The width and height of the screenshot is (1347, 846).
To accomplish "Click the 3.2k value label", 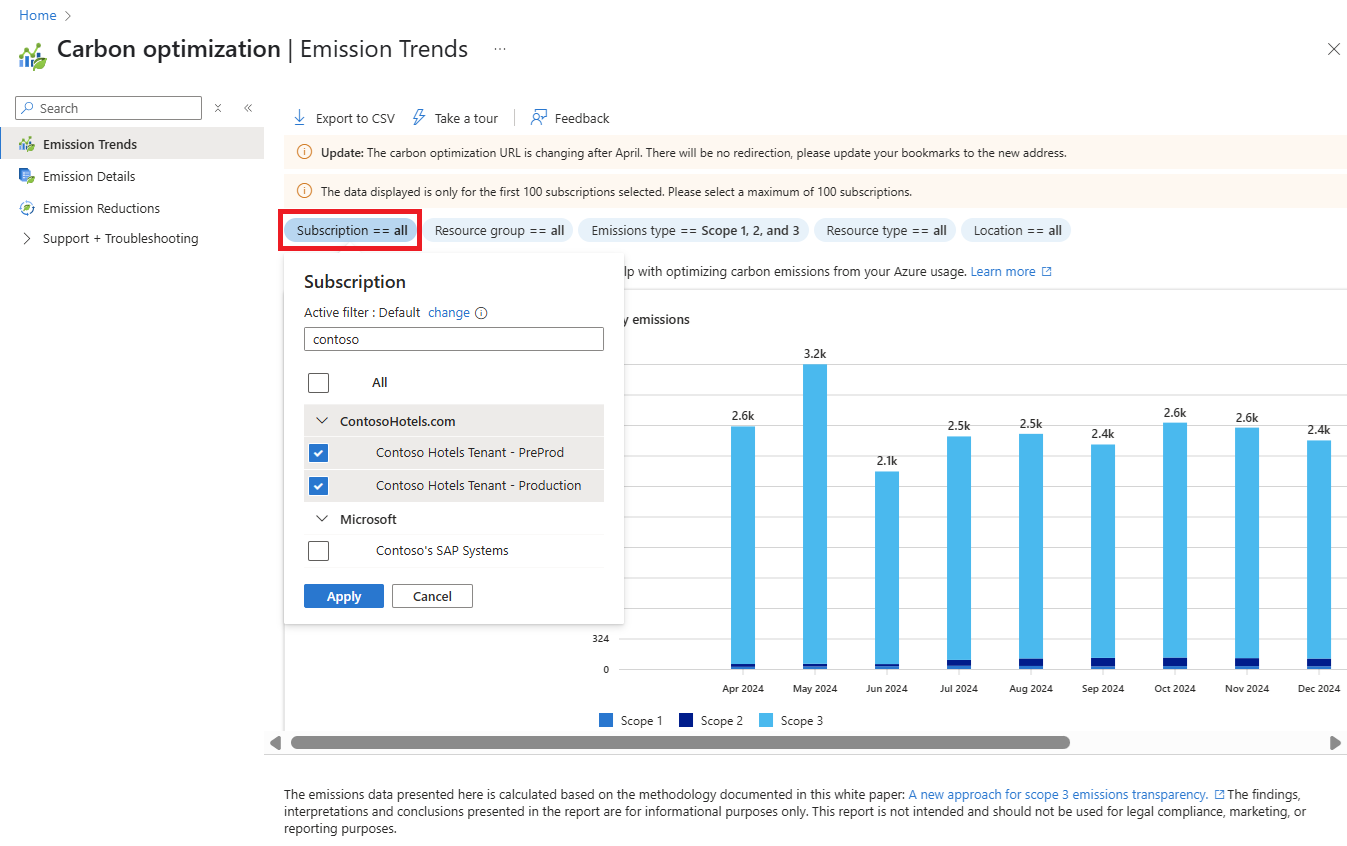I will (x=815, y=354).
